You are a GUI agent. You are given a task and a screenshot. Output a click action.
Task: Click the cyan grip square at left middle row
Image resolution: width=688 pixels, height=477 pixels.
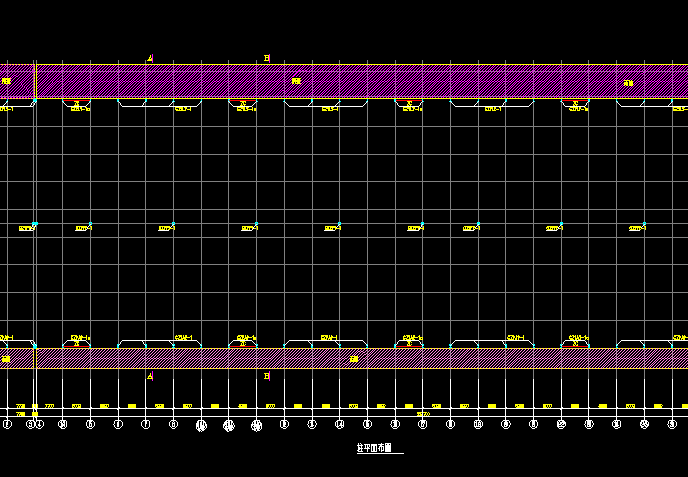pyautogui.click(x=34, y=224)
